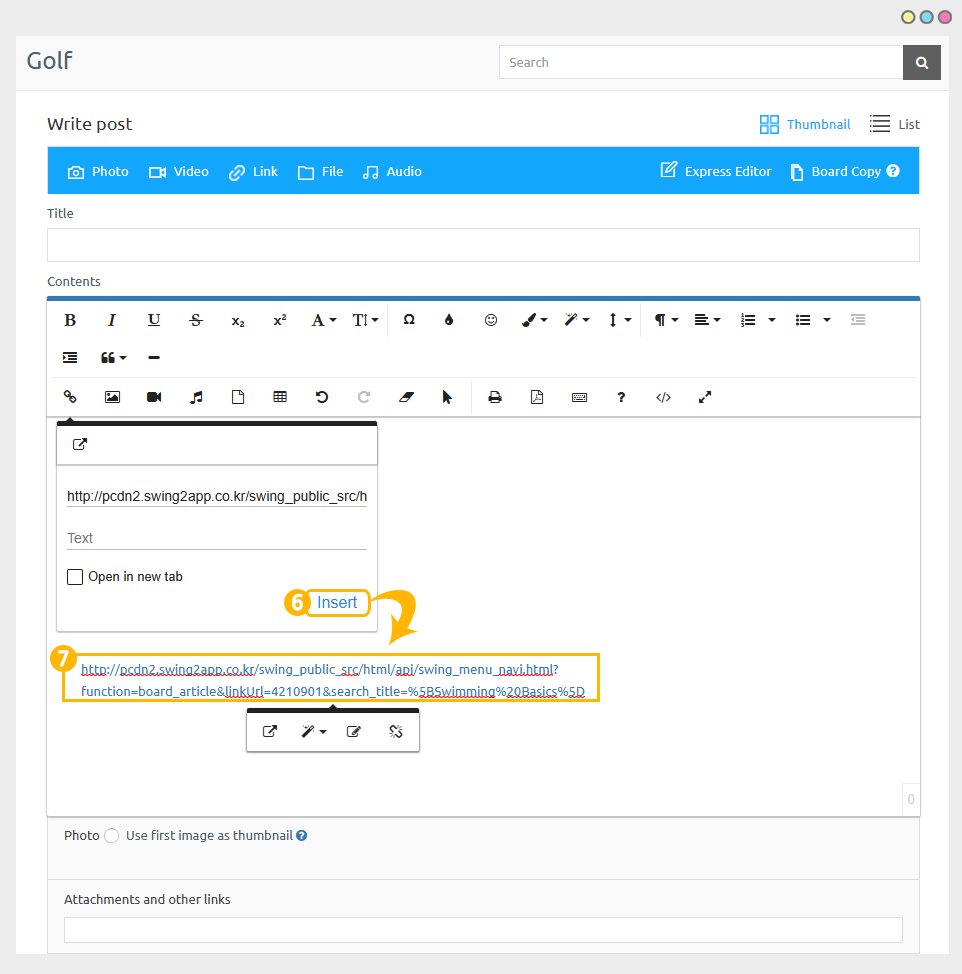The width and height of the screenshot is (962, 974).
Task: Insert special characters with omega icon
Action: tap(409, 319)
